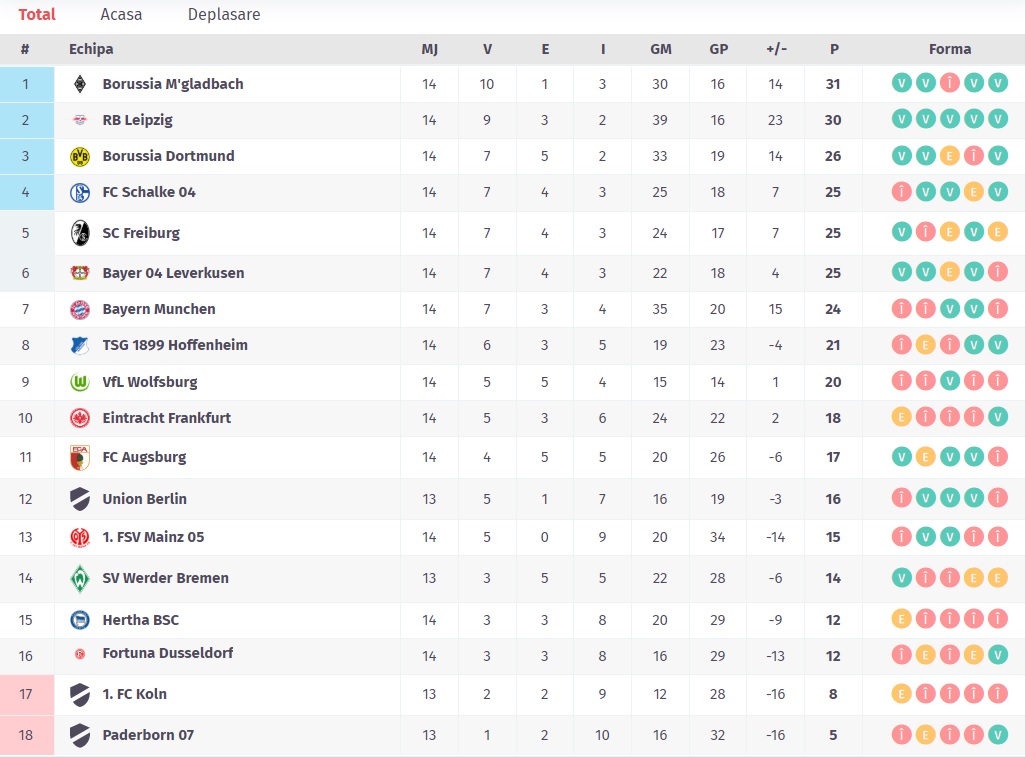1025x757 pixels.
Task: Click the 1. FSV Mainz 05 logo
Action: click(80, 537)
